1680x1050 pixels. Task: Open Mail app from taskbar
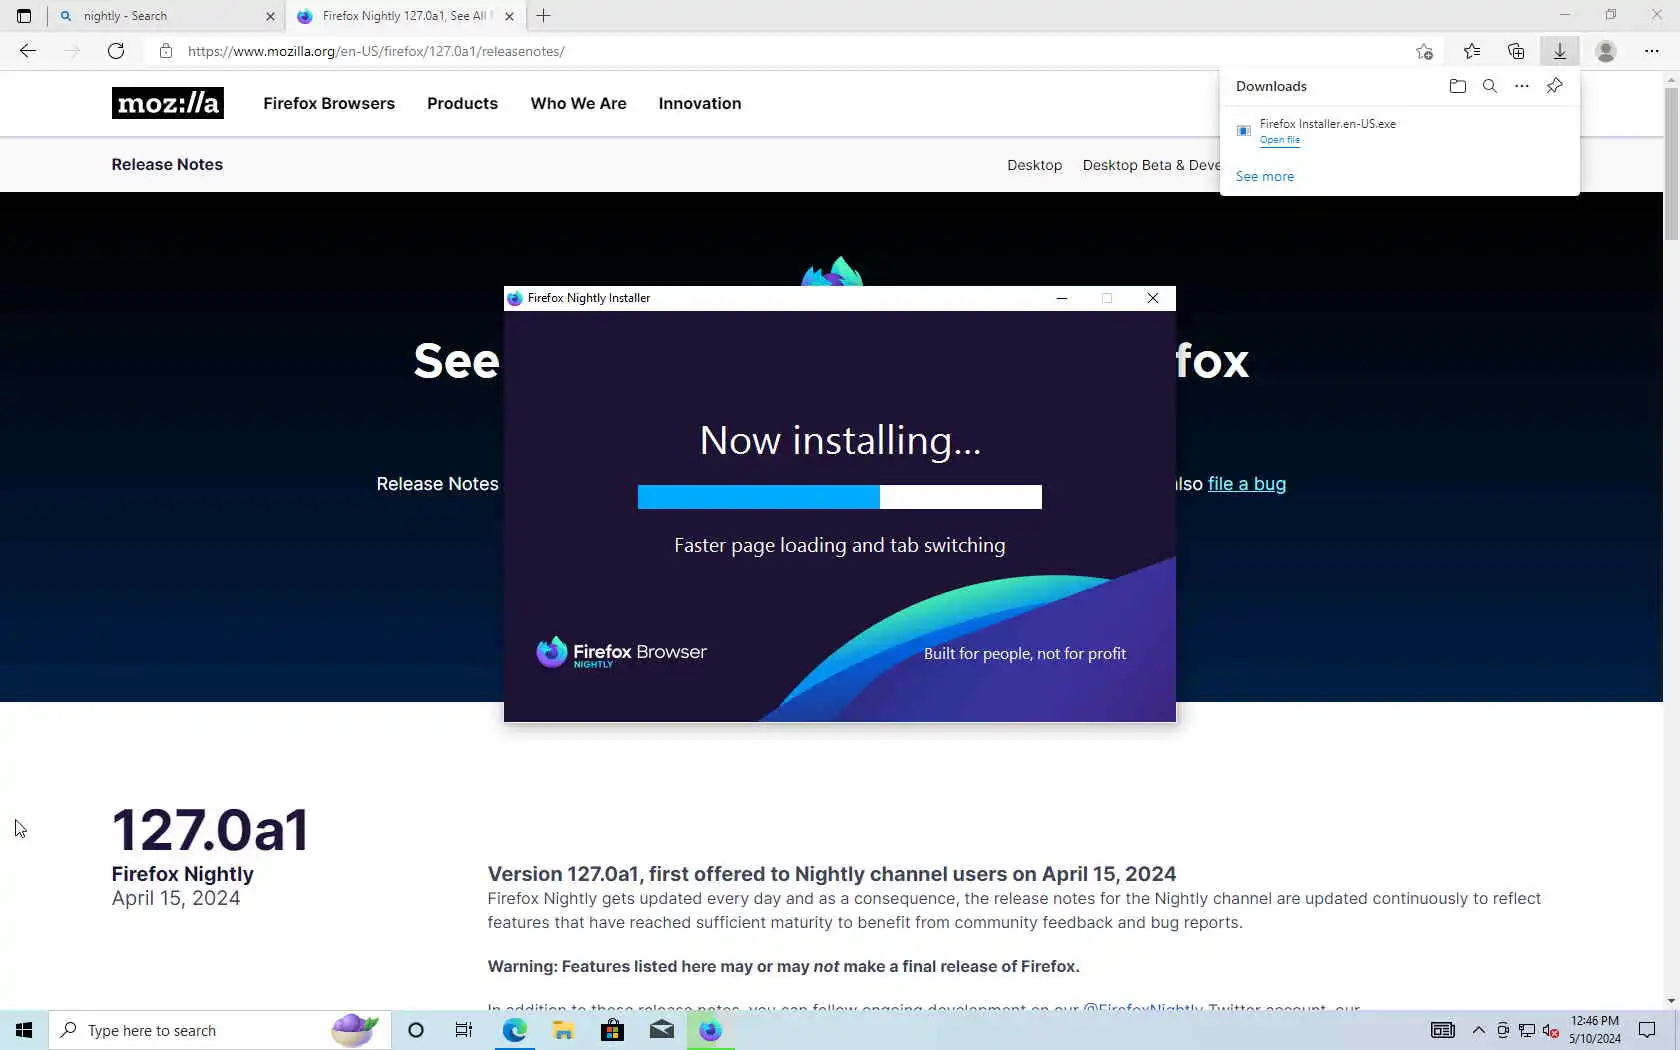pyautogui.click(x=661, y=1030)
